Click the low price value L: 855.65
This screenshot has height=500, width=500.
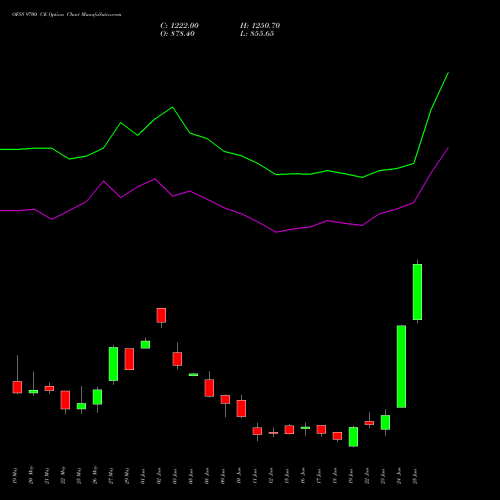tap(257, 34)
